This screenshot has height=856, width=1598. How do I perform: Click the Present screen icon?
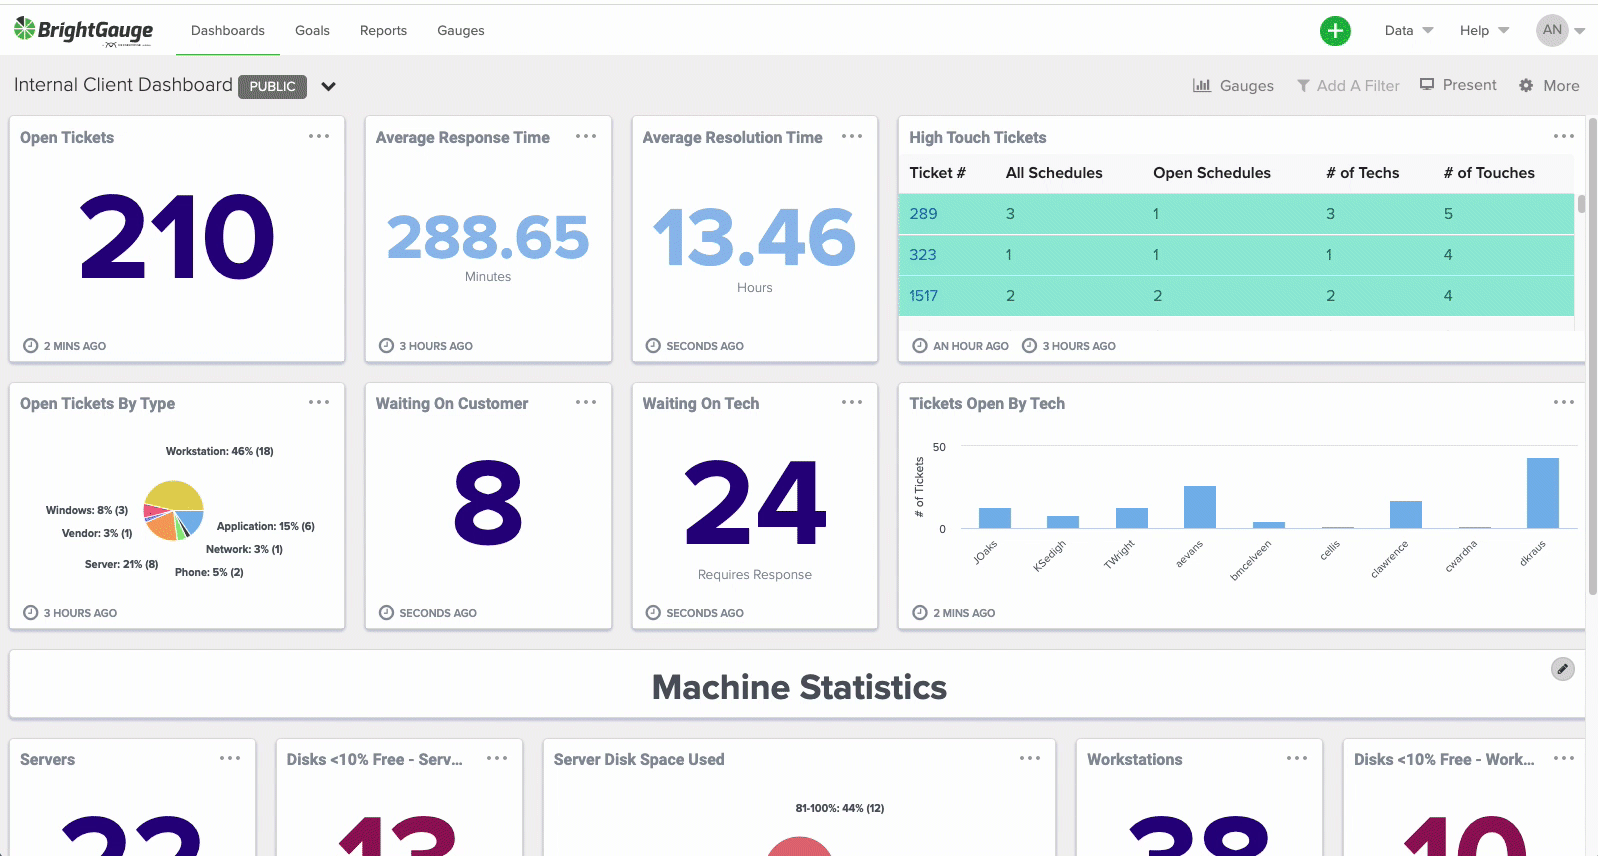[1427, 85]
